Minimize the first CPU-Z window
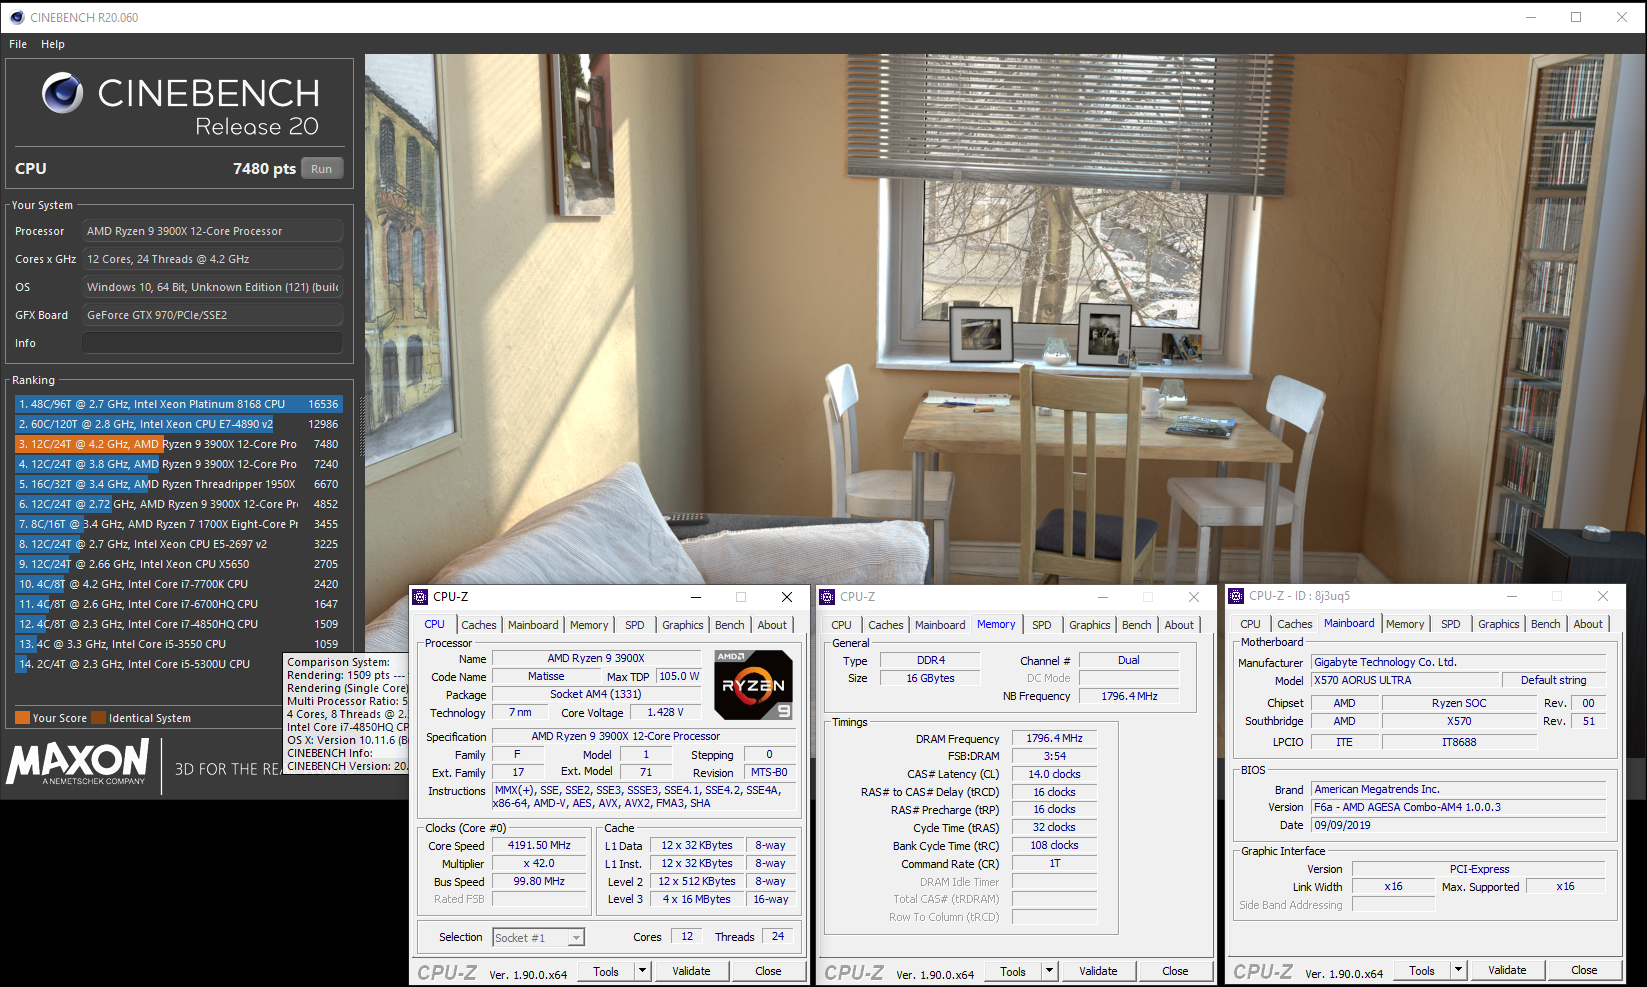This screenshot has height=987, width=1647. coord(696,597)
